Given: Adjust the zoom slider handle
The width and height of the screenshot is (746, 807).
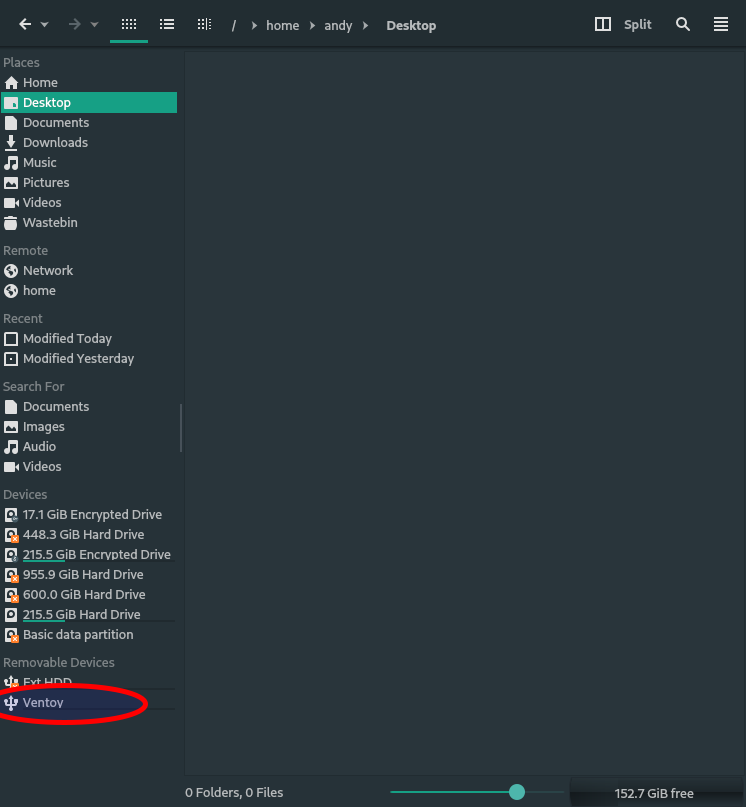Looking at the screenshot, I should click(x=517, y=792).
